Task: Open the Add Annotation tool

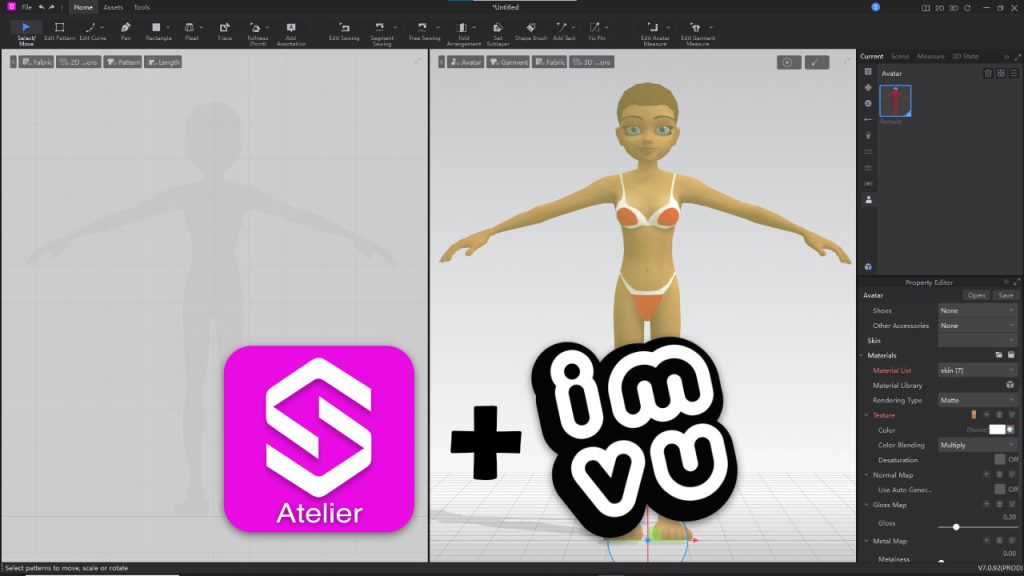Action: (290, 28)
